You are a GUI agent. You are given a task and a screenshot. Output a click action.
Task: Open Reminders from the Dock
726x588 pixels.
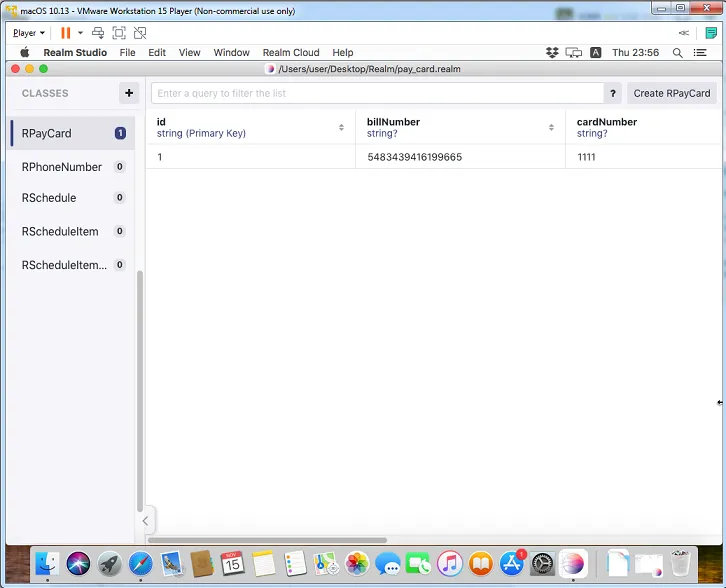click(x=295, y=563)
